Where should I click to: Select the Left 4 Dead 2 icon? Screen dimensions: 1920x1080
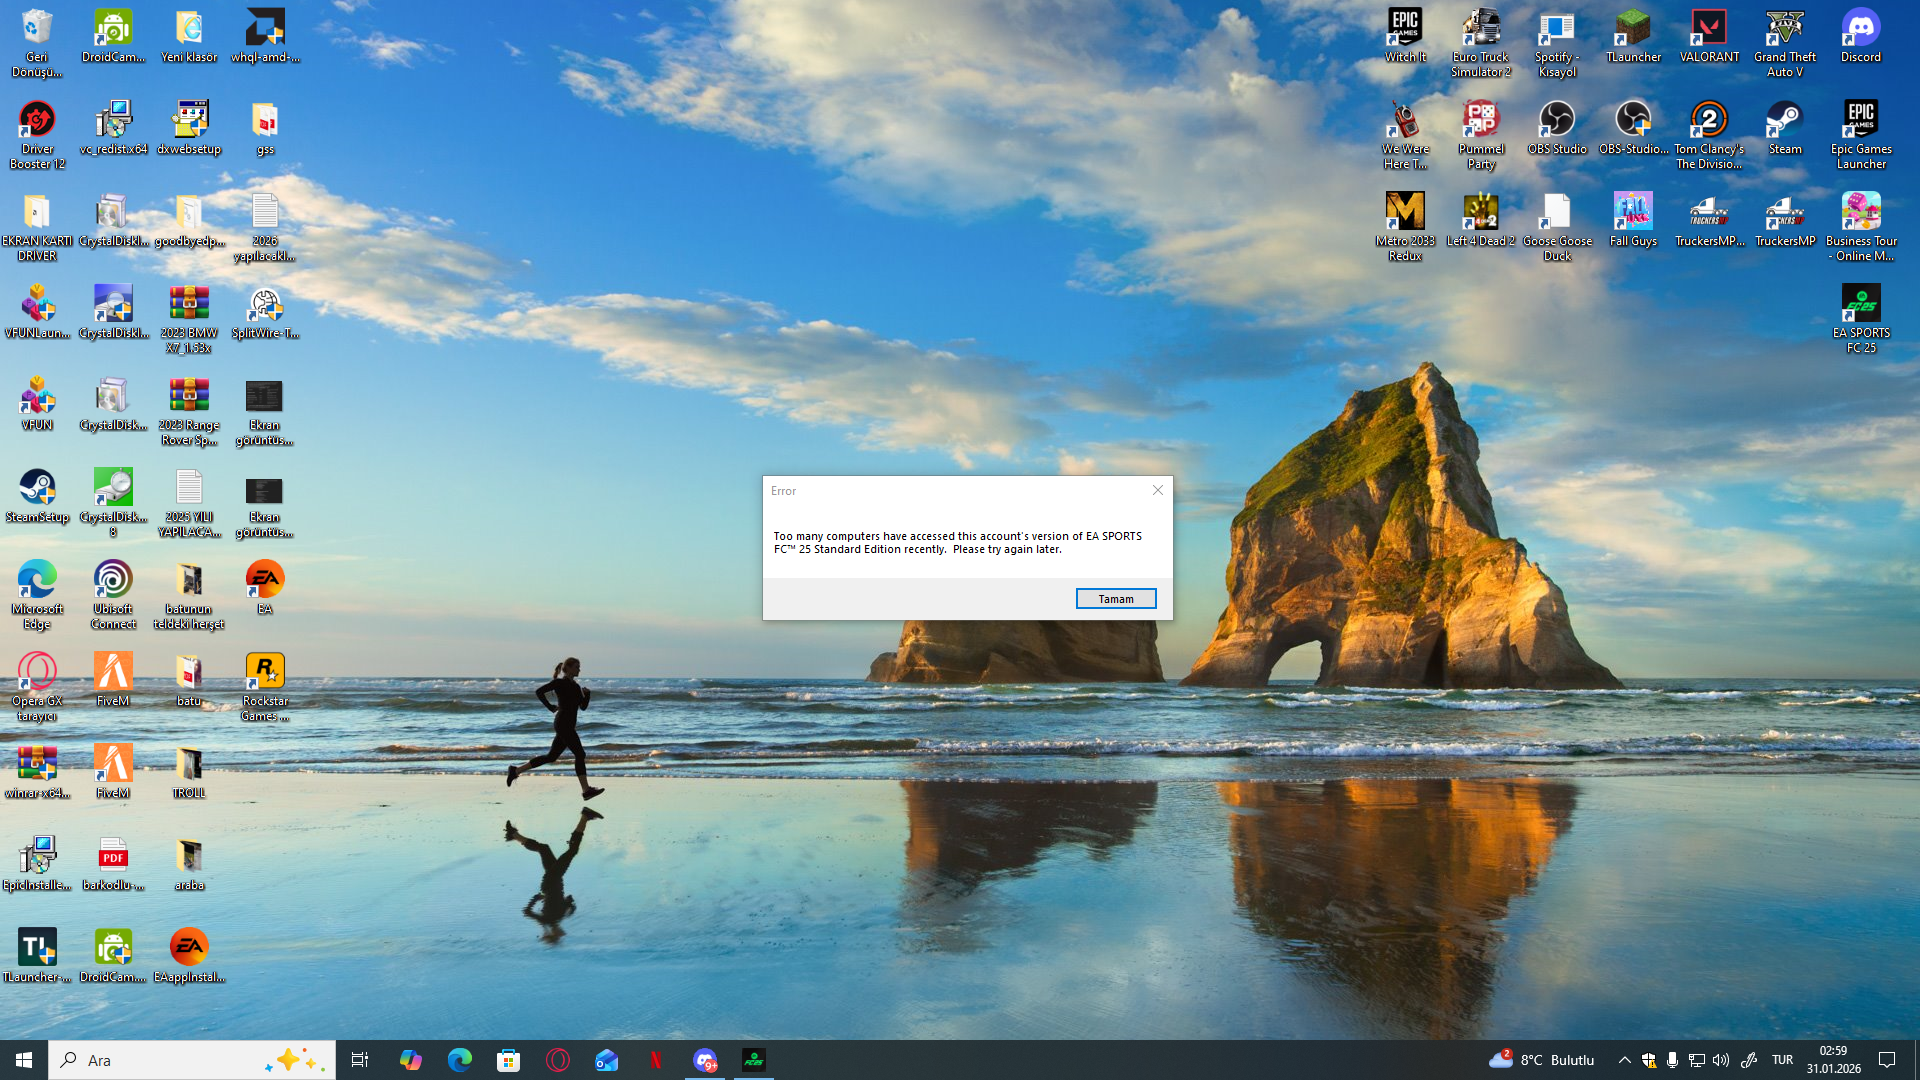coord(1481,220)
